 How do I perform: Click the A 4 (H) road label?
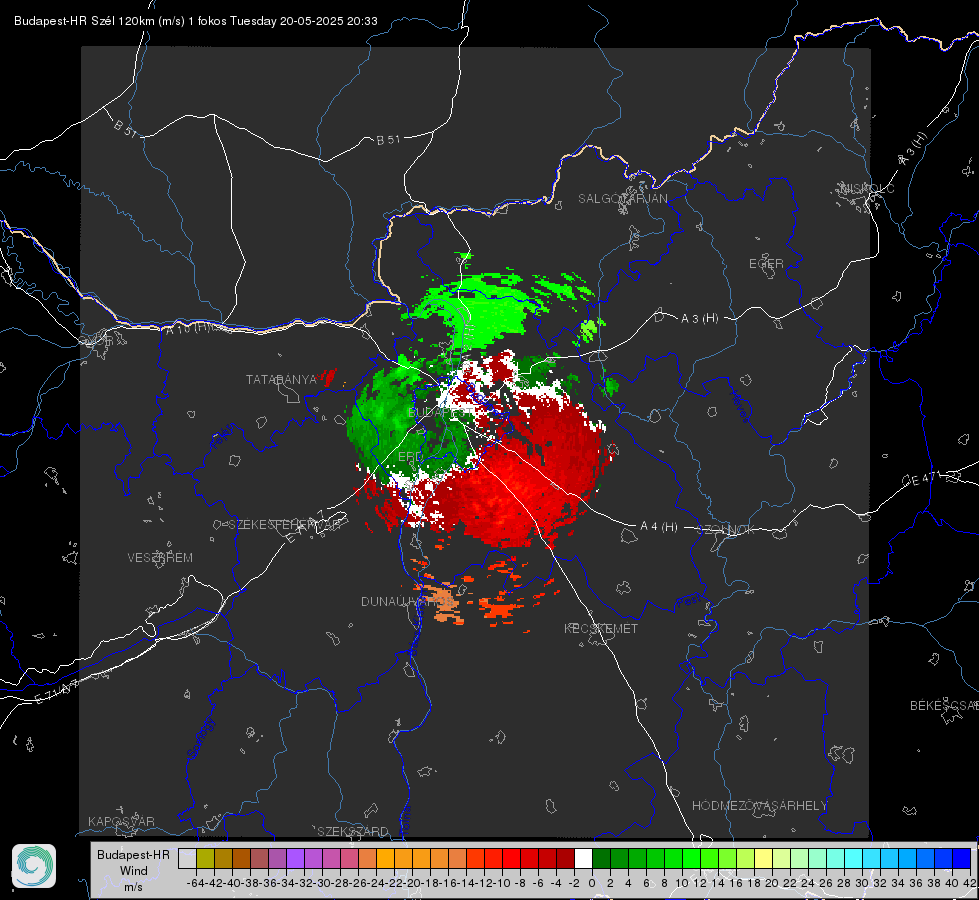pos(659,527)
